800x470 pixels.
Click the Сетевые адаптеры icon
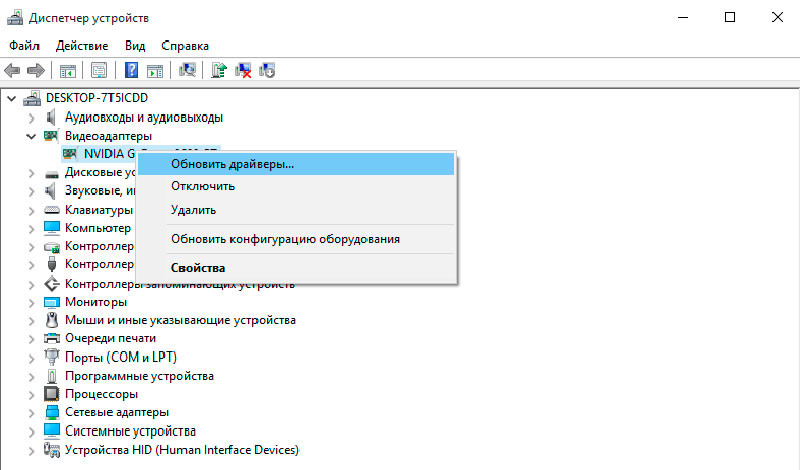coord(52,412)
